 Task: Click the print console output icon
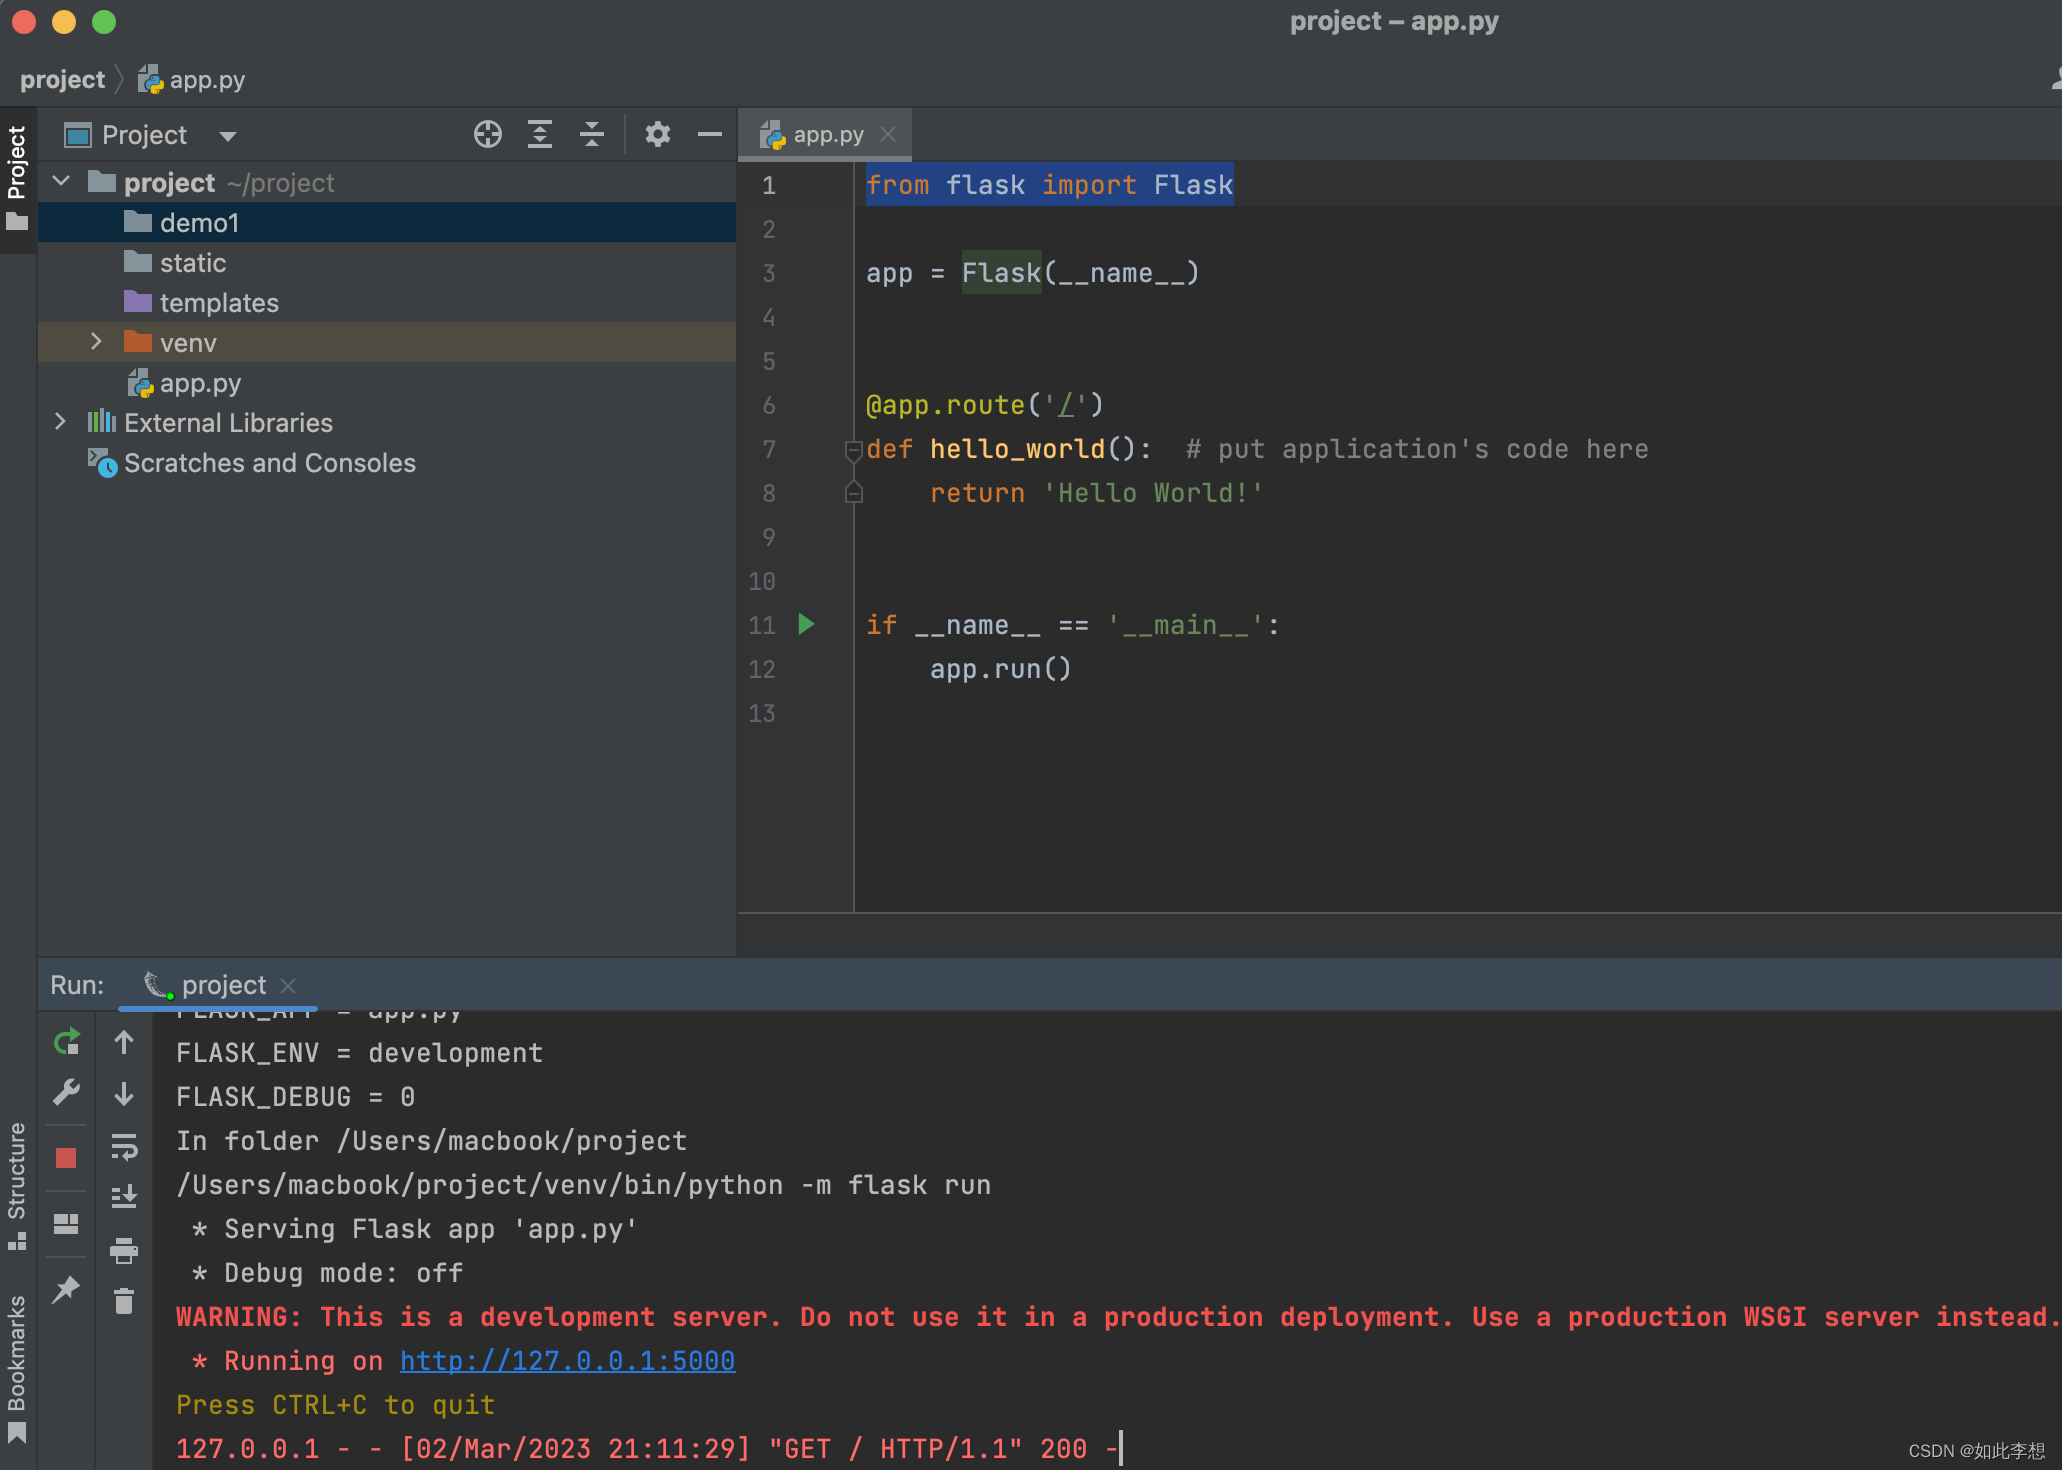point(124,1249)
